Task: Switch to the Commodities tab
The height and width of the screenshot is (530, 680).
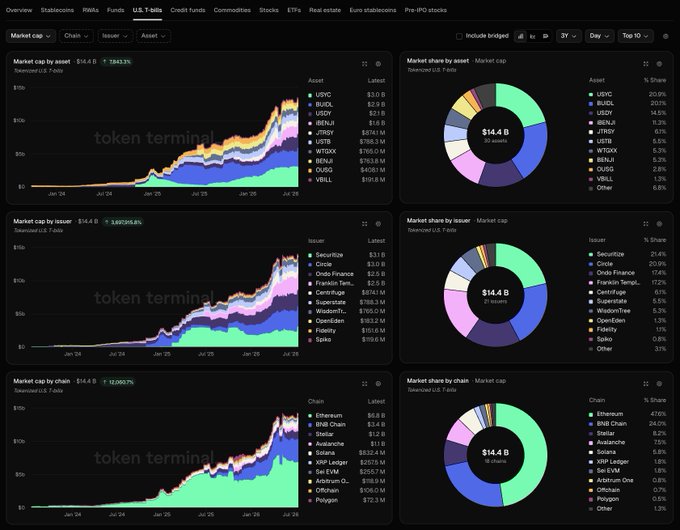Action: [x=232, y=10]
